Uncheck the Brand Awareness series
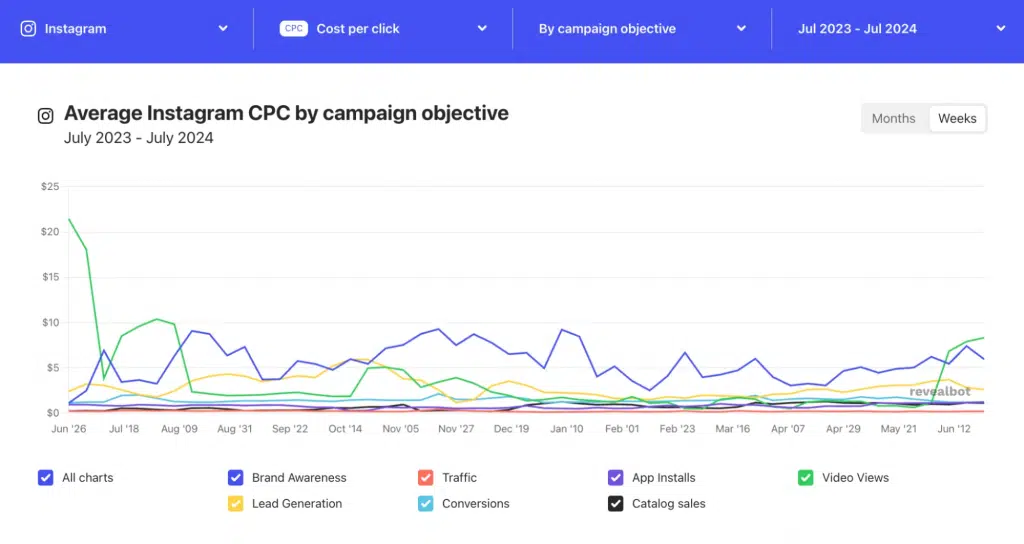This screenshot has height=544, width=1024. pyautogui.click(x=236, y=478)
